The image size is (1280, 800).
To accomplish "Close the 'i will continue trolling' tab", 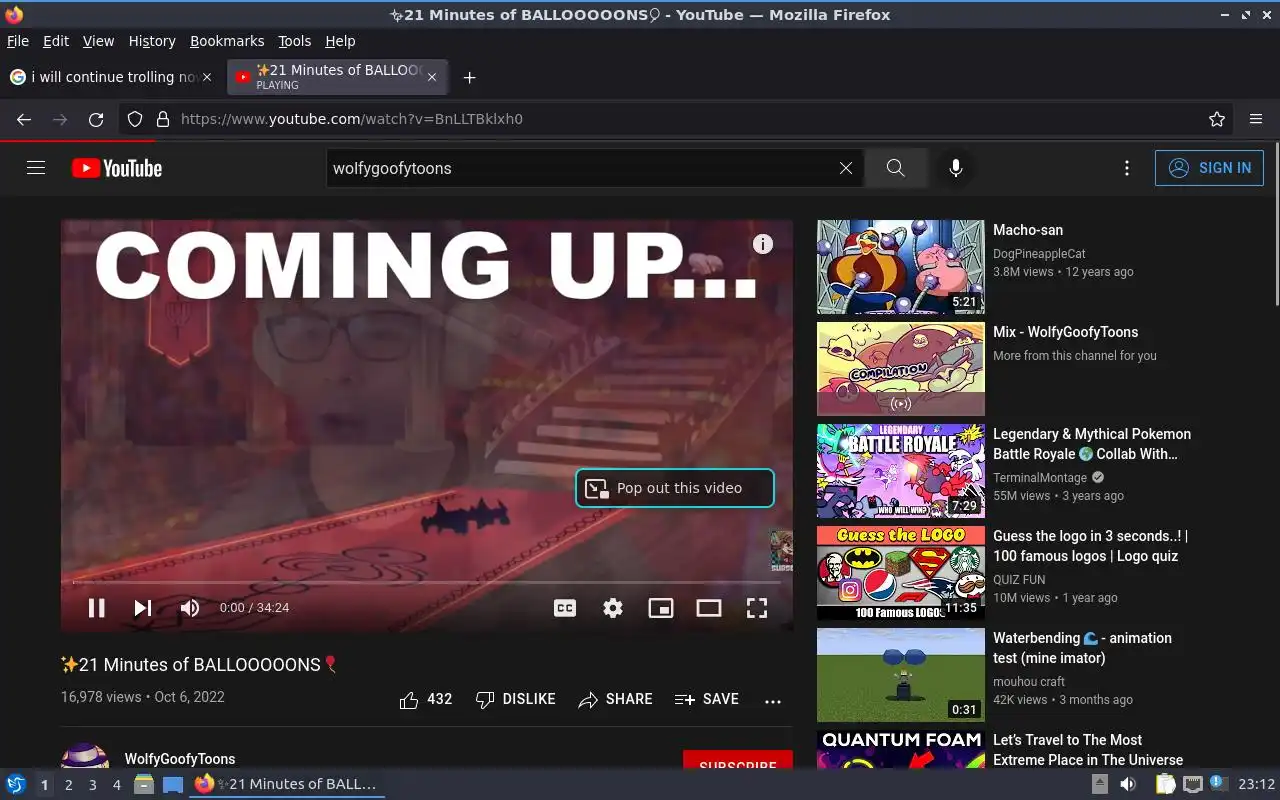I will click(x=207, y=77).
